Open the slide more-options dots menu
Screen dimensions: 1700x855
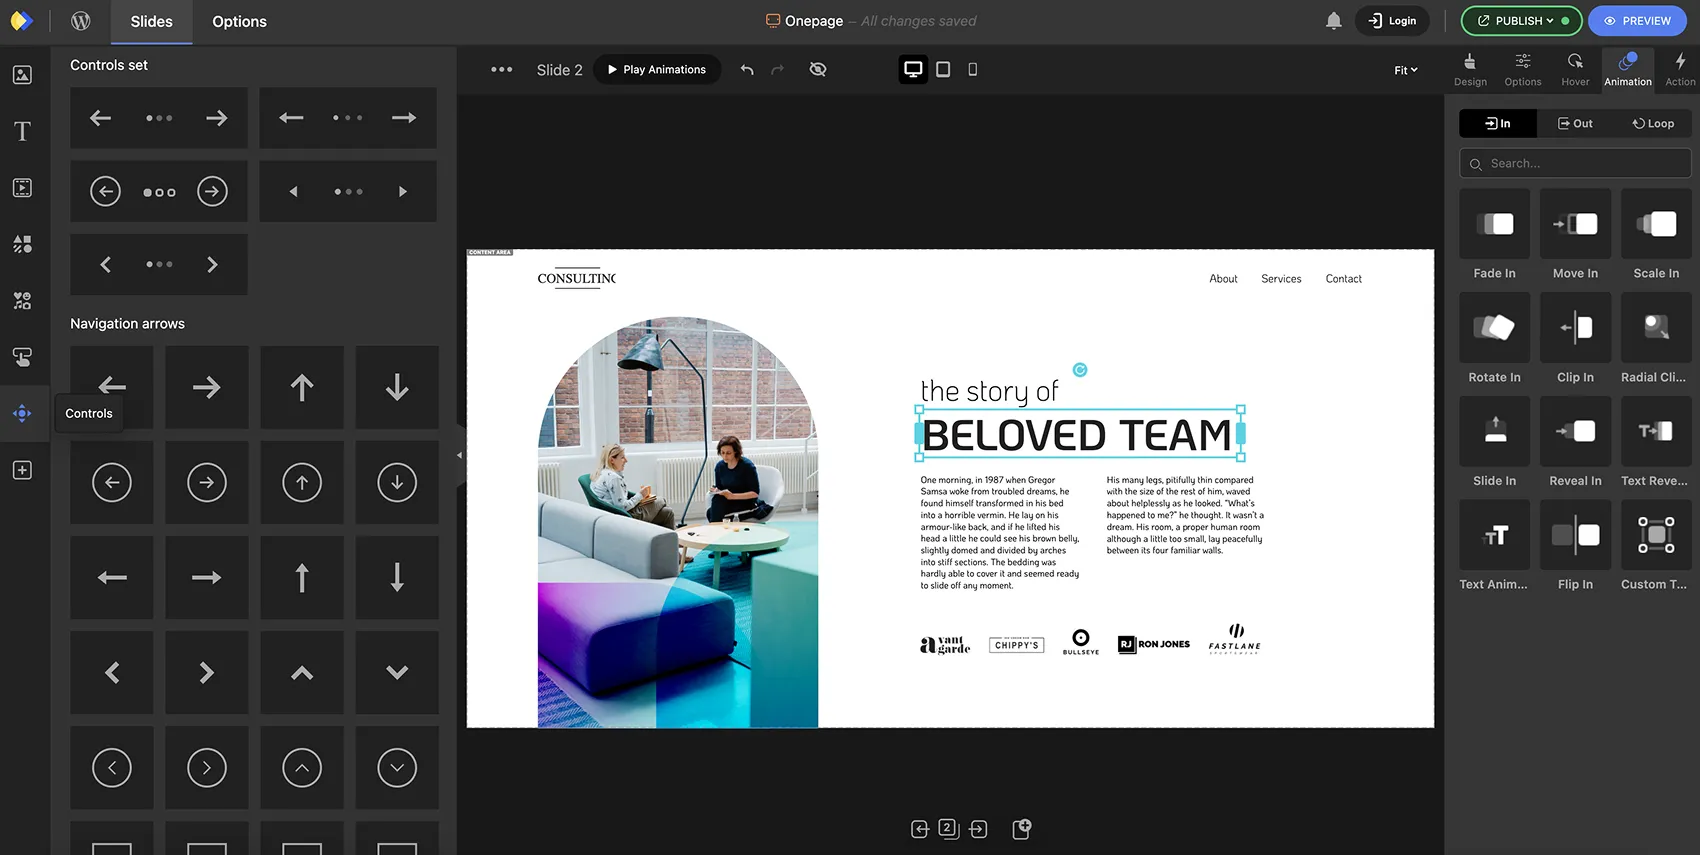point(502,69)
